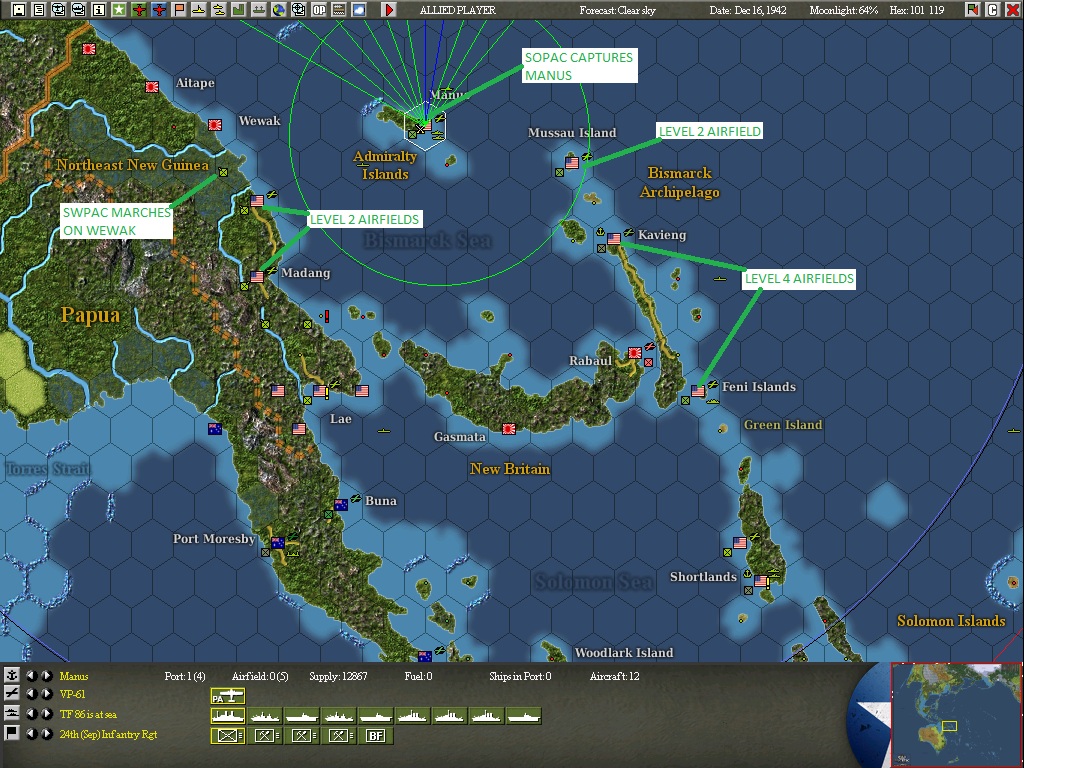Click the world minimap thumbnail
Viewport: 1078px width, 774px height.
click(x=956, y=715)
